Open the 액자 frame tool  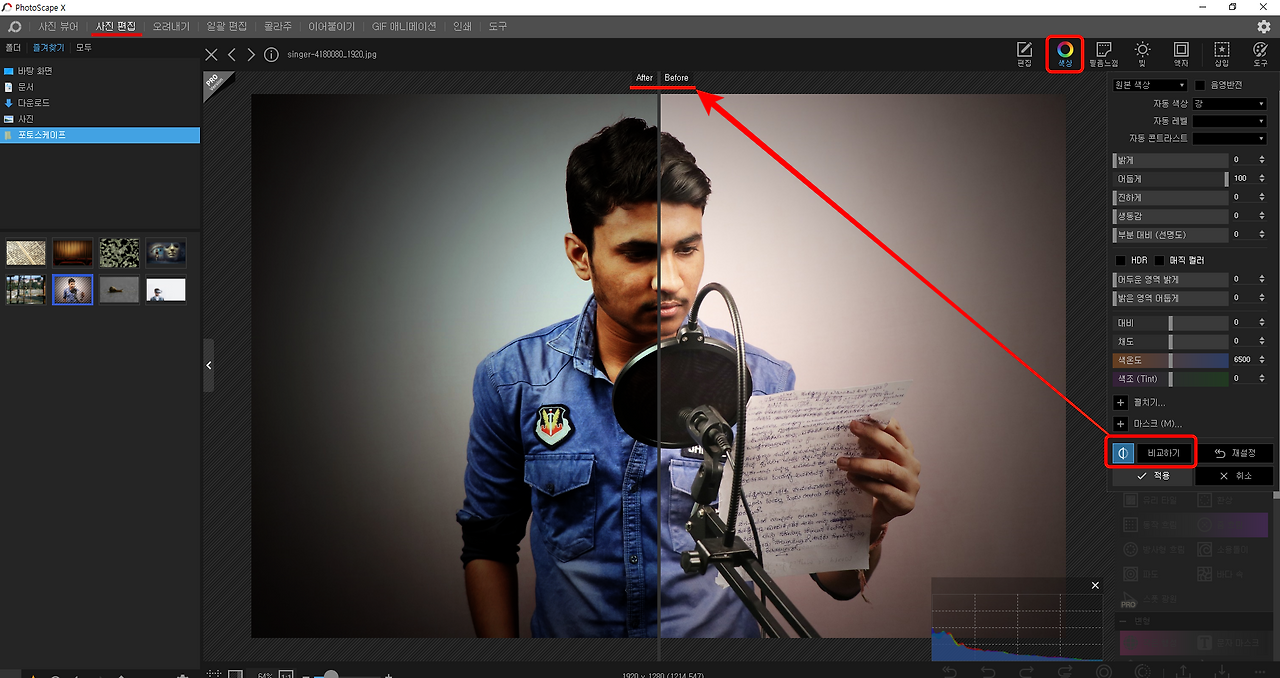[1181, 54]
